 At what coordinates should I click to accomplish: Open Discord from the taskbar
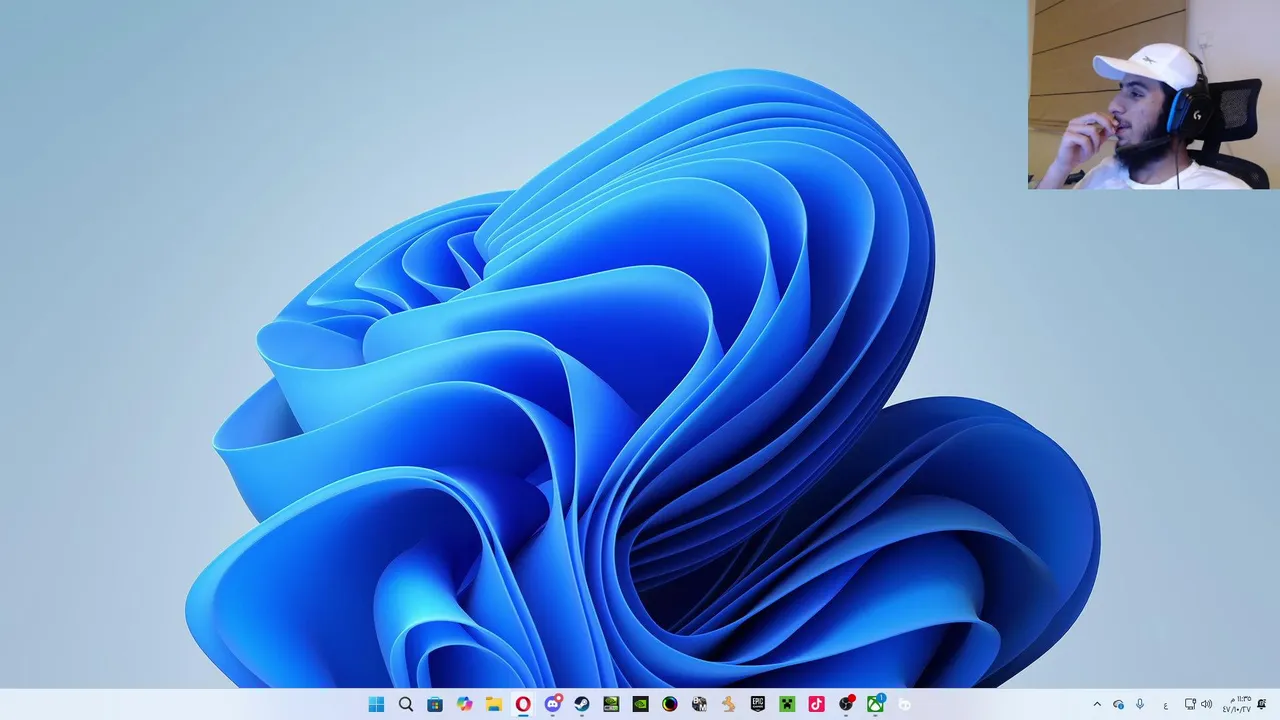(x=552, y=704)
